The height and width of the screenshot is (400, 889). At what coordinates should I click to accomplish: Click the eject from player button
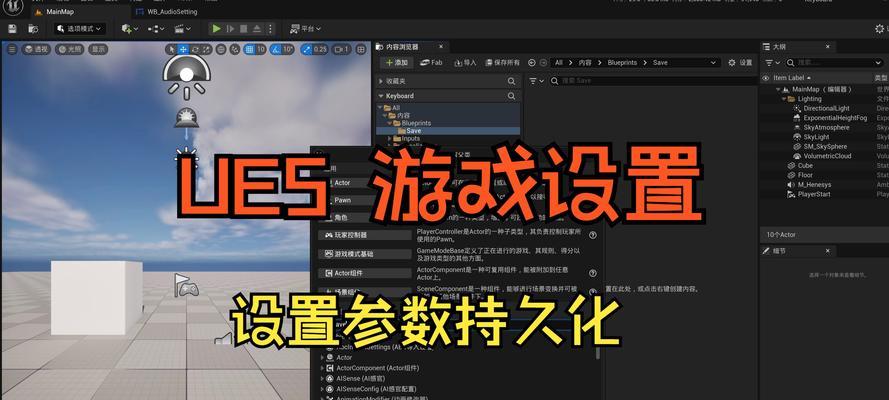point(257,28)
